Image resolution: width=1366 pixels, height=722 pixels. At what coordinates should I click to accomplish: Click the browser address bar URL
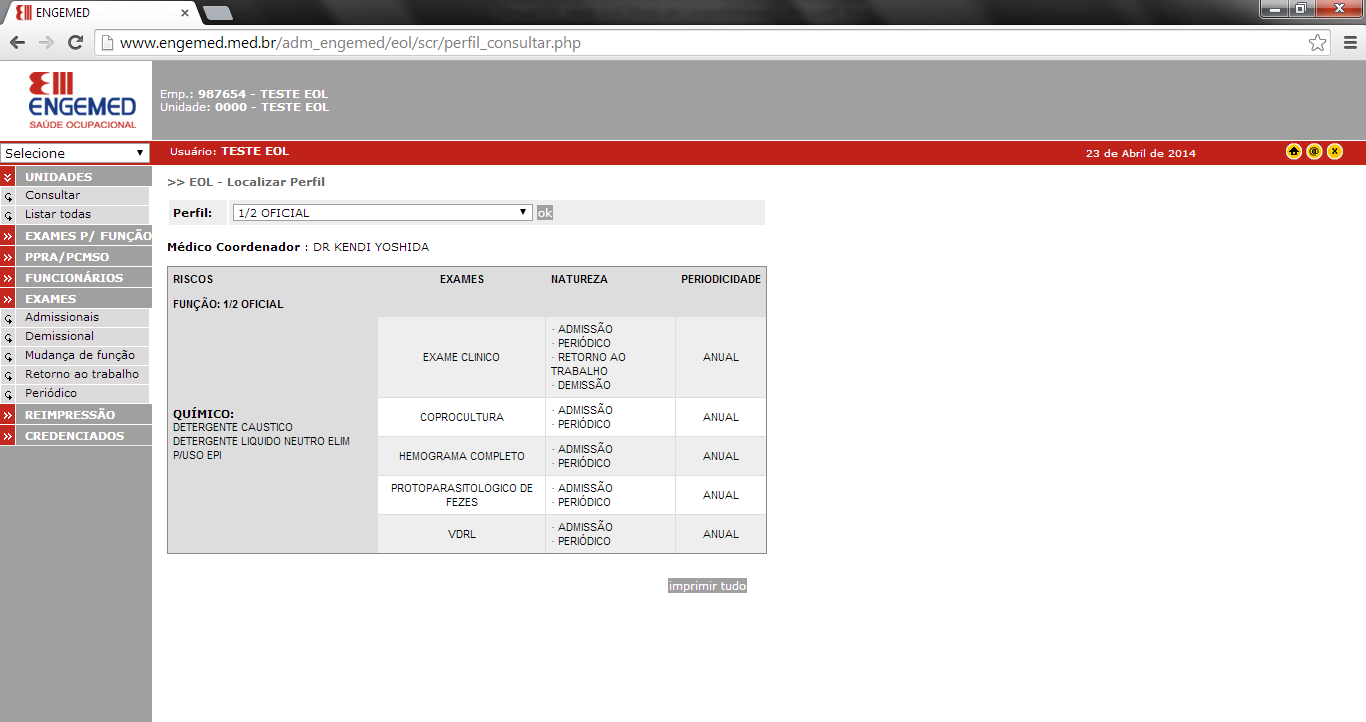point(350,43)
